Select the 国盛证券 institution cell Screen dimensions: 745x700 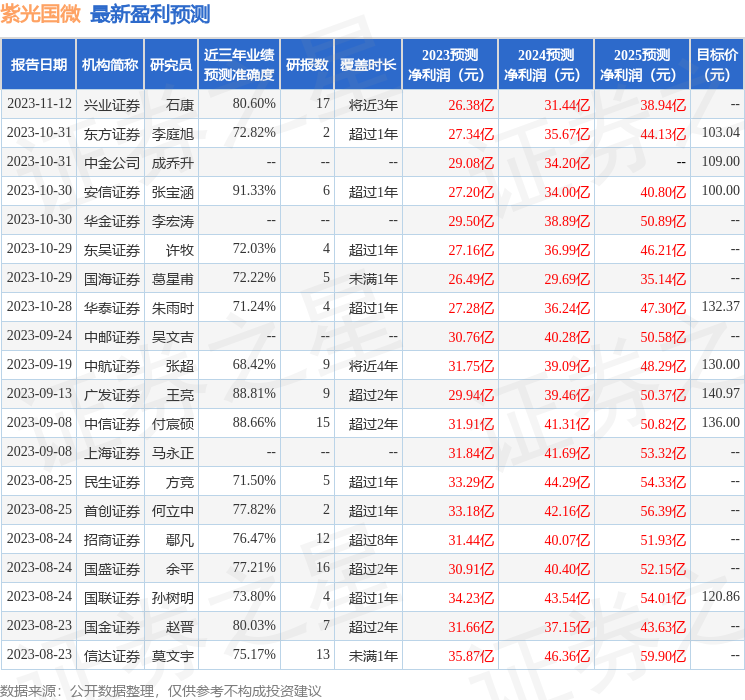click(x=112, y=569)
